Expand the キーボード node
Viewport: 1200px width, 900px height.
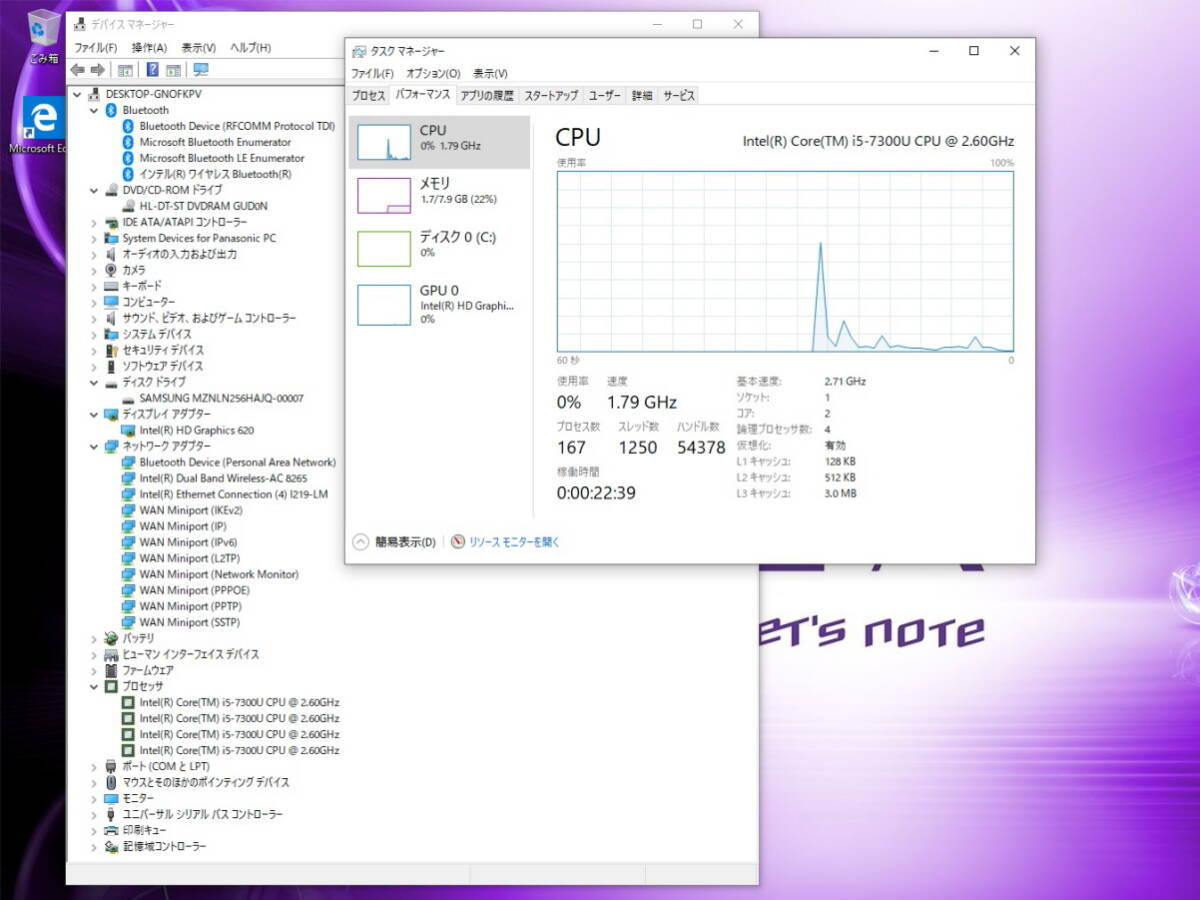coord(94,286)
